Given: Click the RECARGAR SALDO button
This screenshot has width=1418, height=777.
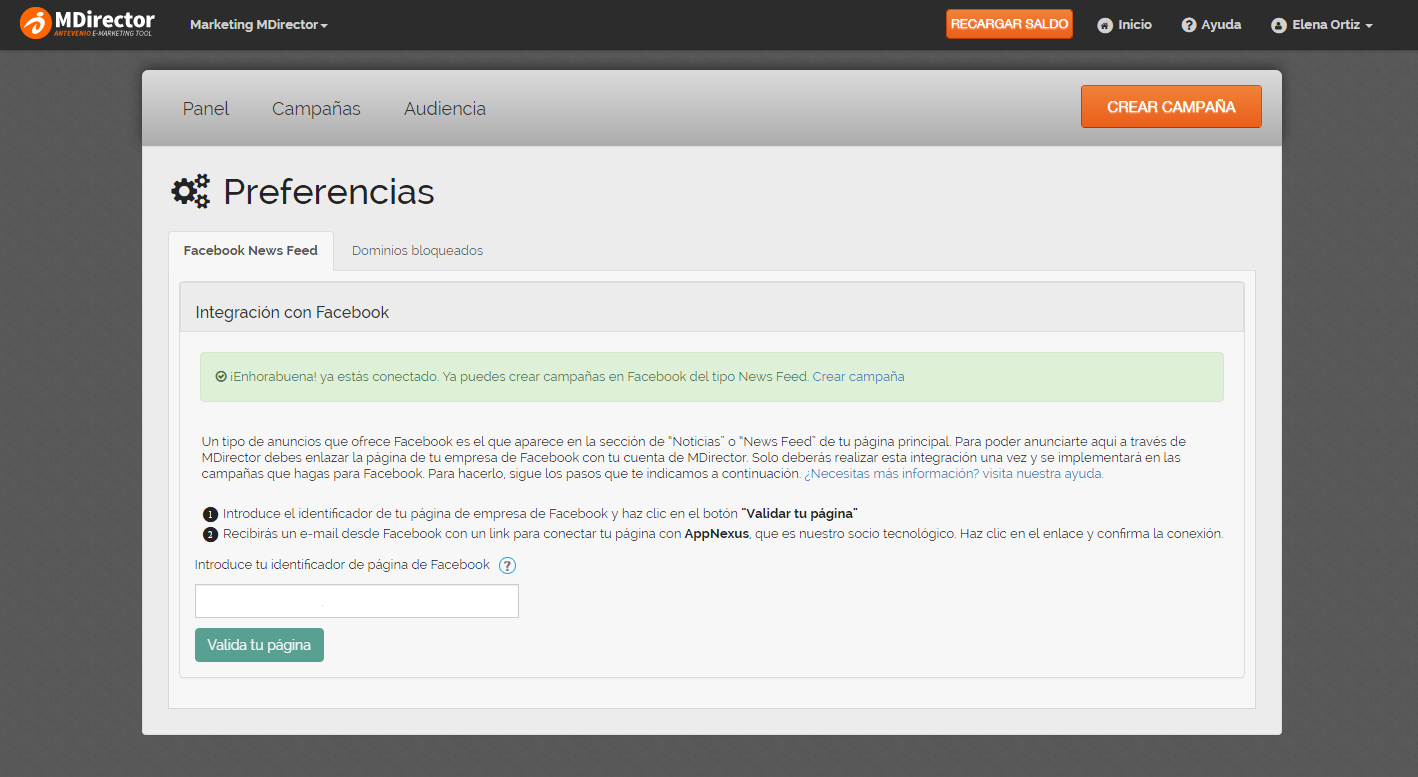Looking at the screenshot, I should [1009, 24].
